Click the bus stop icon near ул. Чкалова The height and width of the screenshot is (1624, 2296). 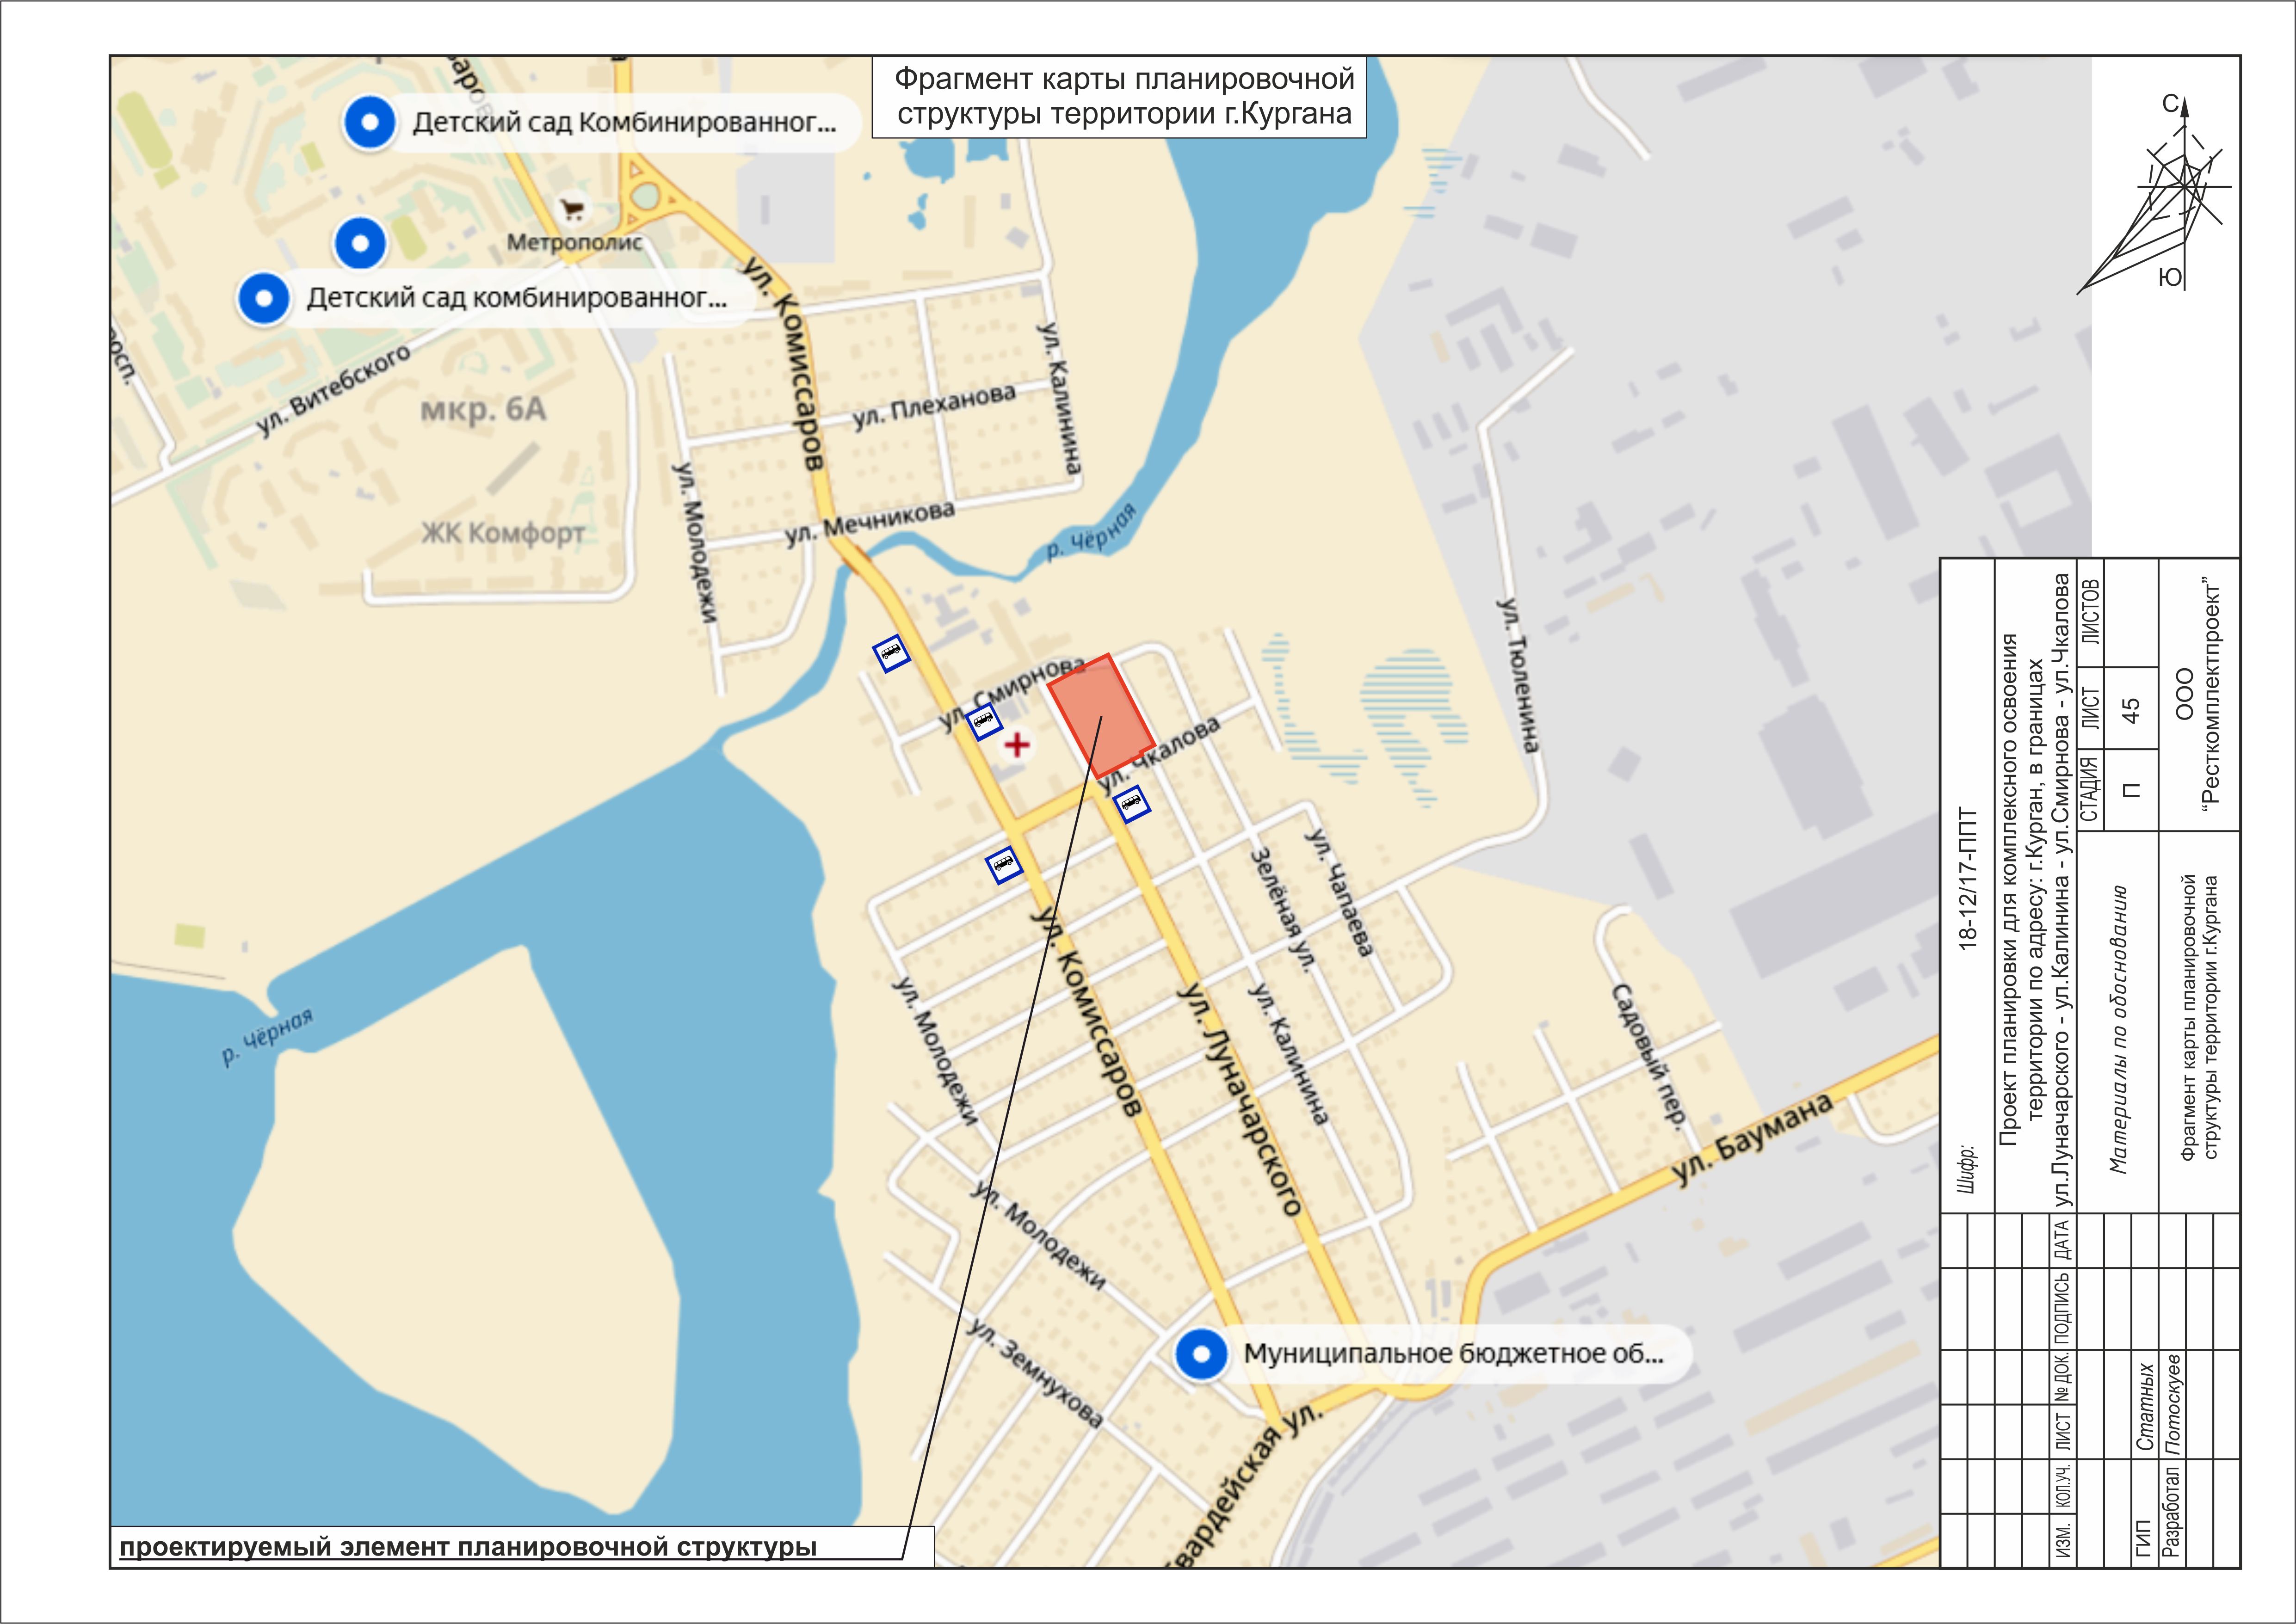click(1131, 803)
